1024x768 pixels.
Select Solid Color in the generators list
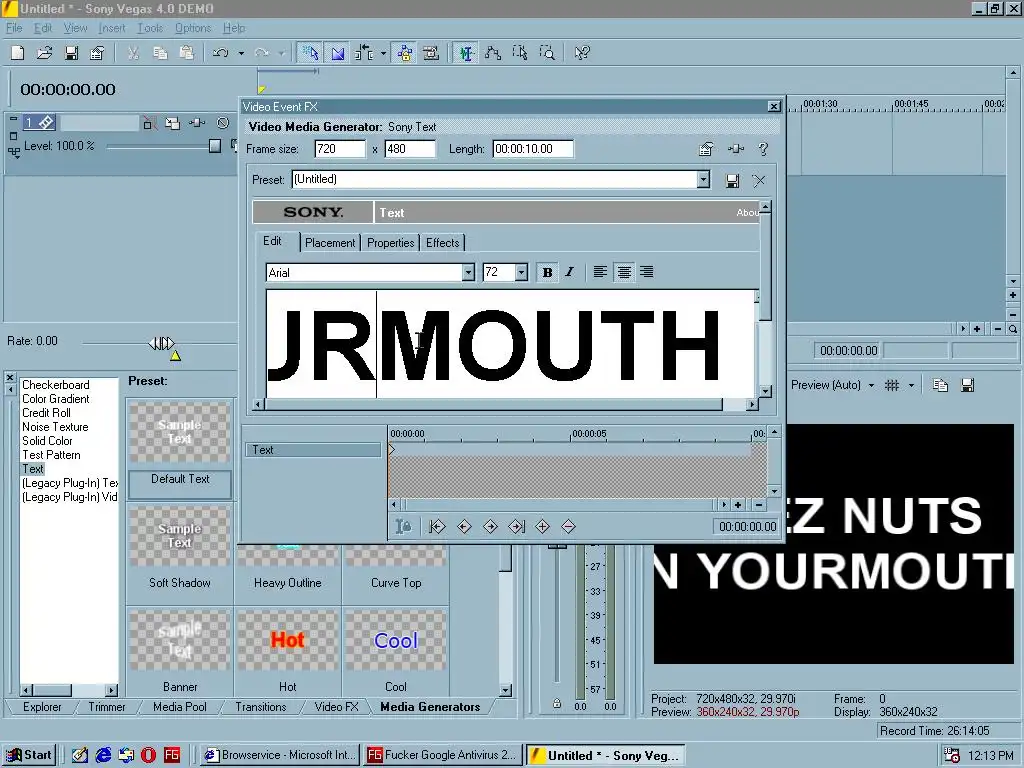47,441
